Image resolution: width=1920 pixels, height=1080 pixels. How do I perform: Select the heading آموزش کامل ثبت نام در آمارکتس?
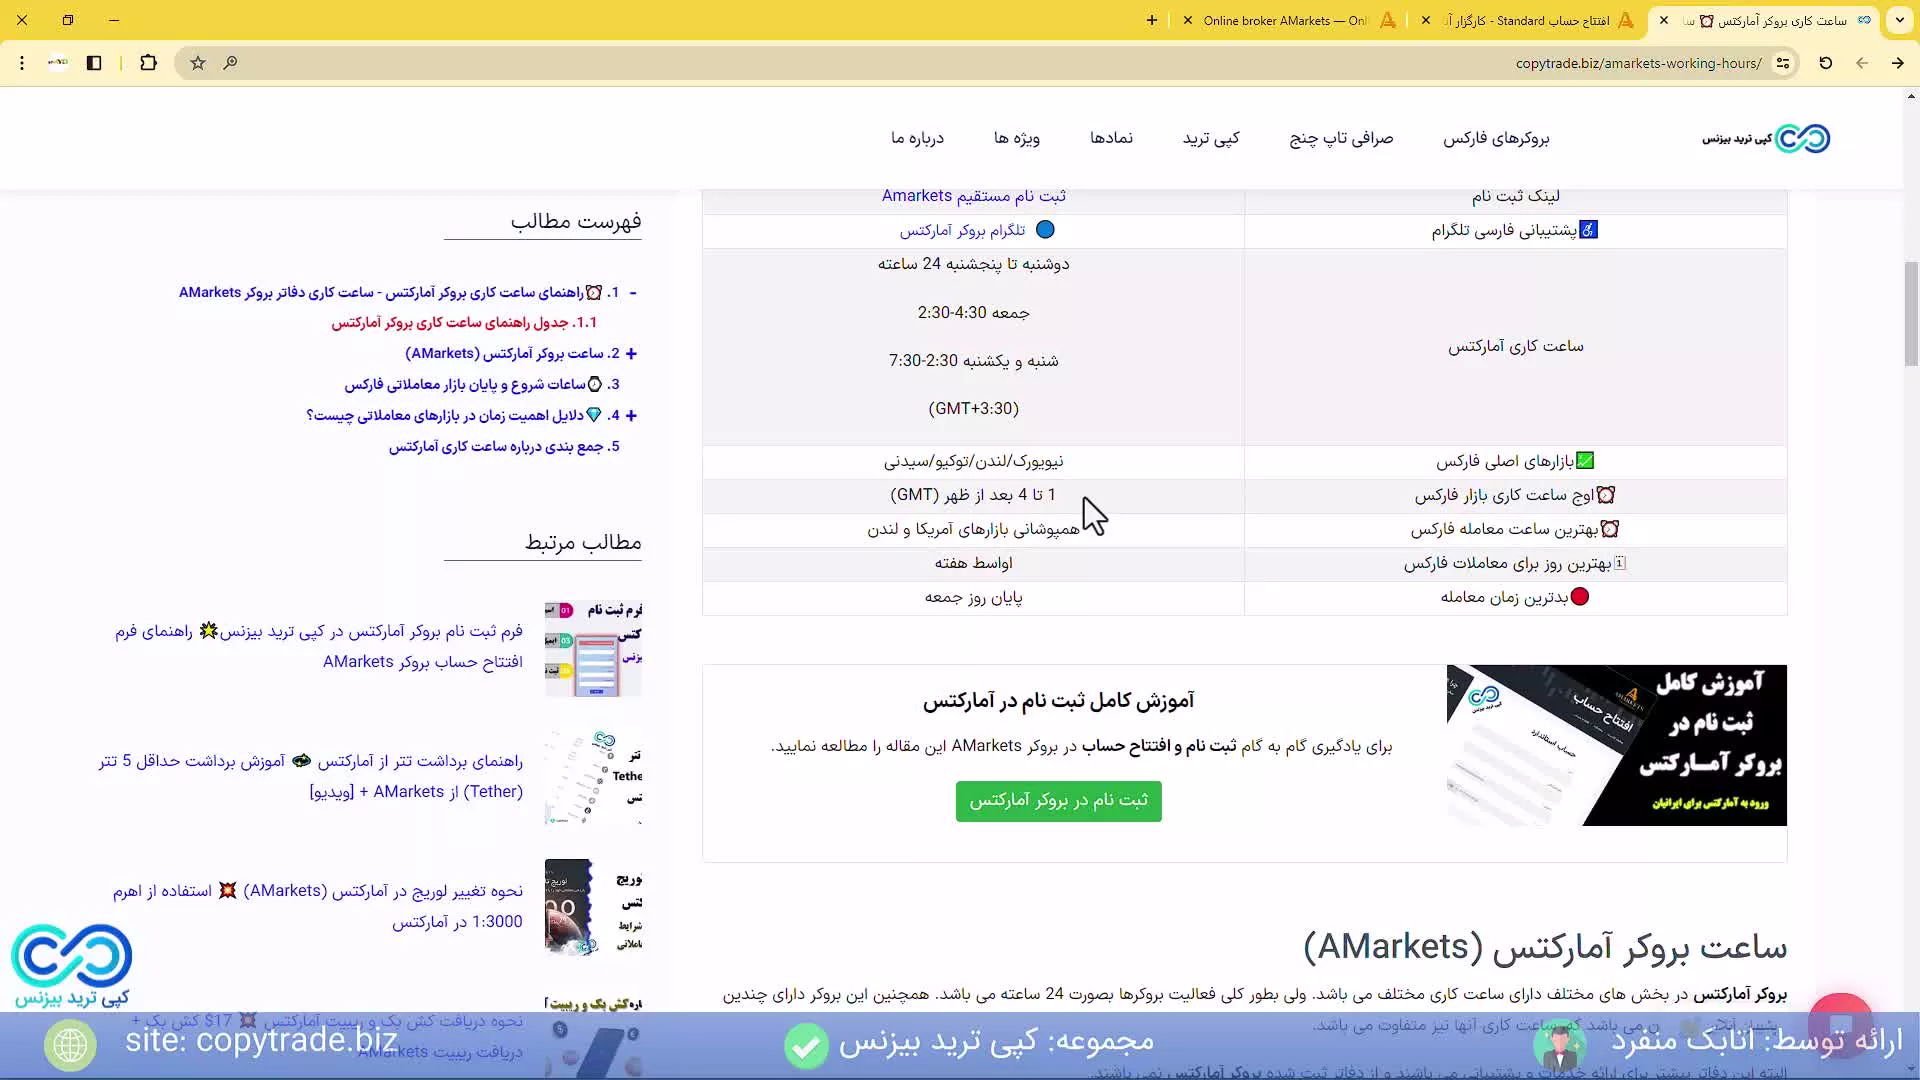[1058, 700]
